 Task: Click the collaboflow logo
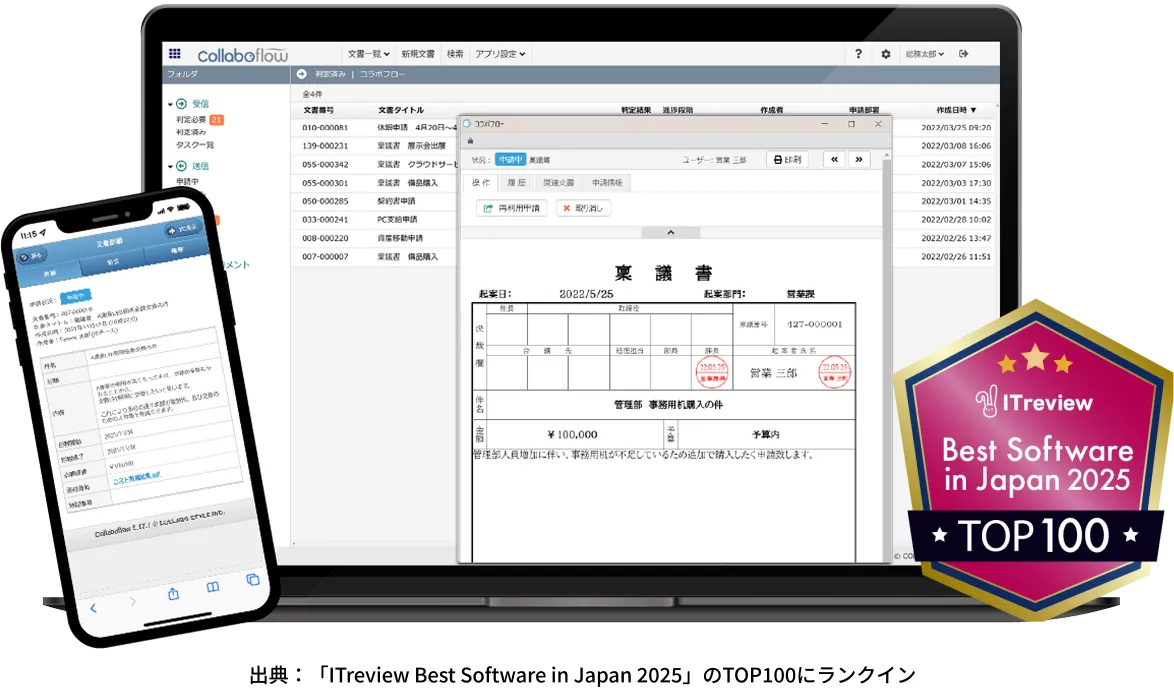243,55
